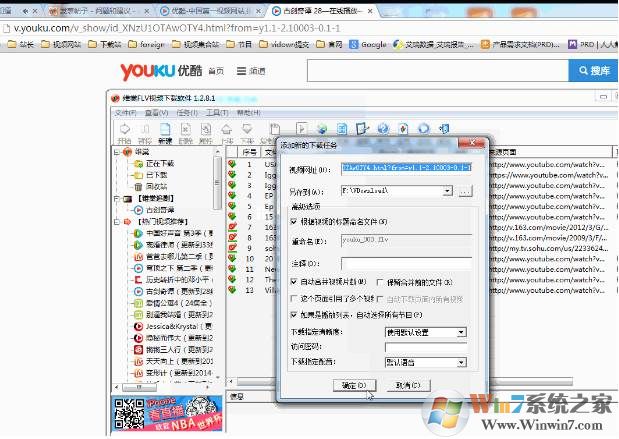
Task: Open the 回收站 recycle bin folder
Action: click(155, 186)
